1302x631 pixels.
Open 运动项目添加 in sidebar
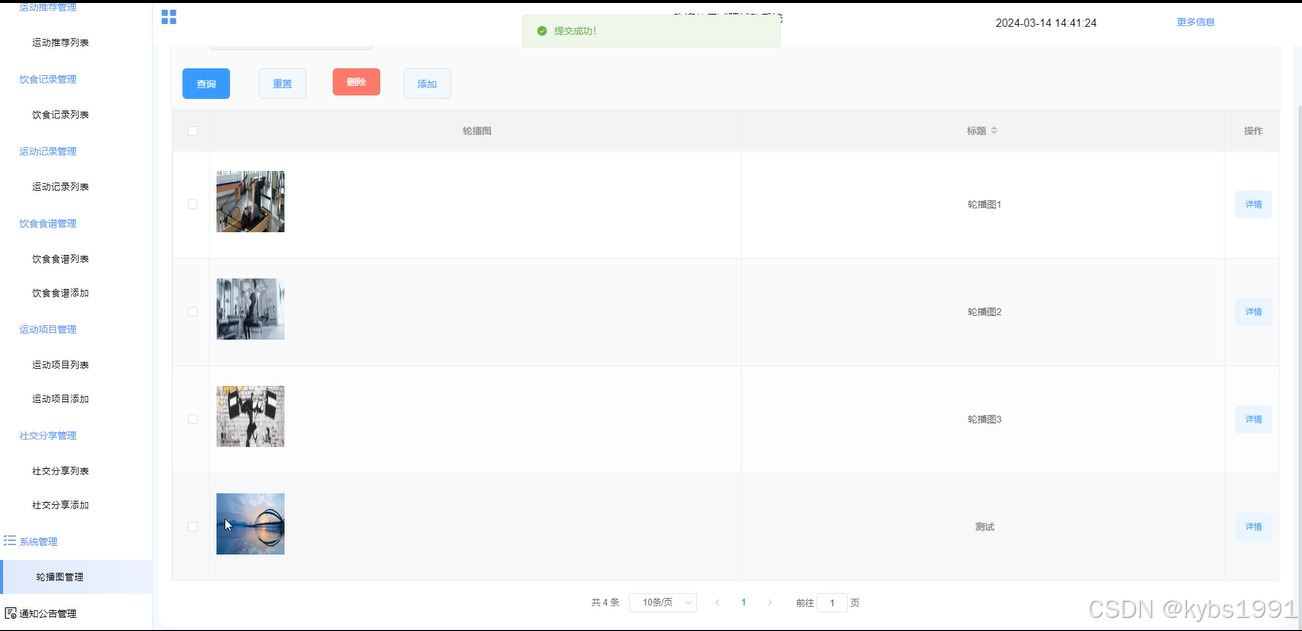(60, 399)
